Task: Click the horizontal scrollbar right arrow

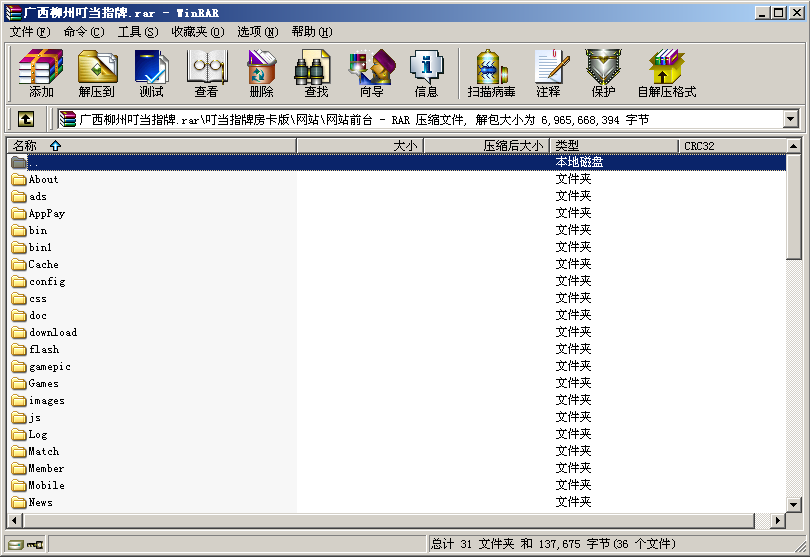Action: [778, 521]
